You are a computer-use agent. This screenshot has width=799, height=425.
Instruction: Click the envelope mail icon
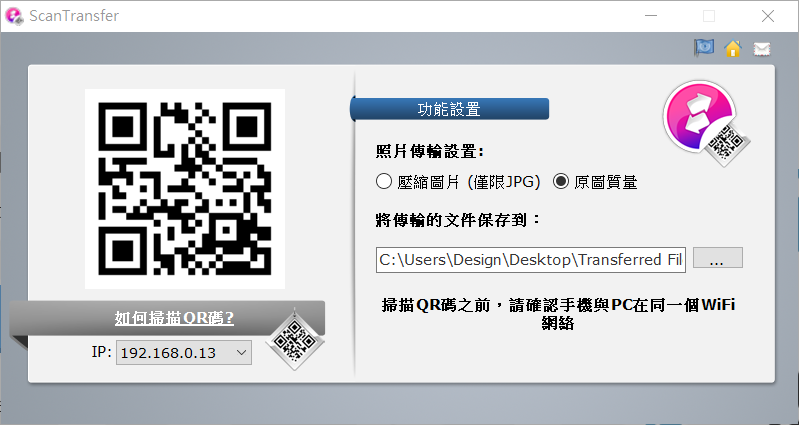coord(762,49)
